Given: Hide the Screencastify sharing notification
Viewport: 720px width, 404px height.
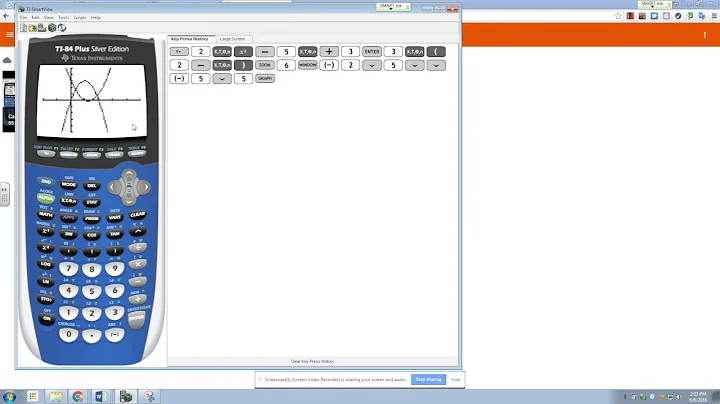Looking at the screenshot, I should pyautogui.click(x=456, y=380).
